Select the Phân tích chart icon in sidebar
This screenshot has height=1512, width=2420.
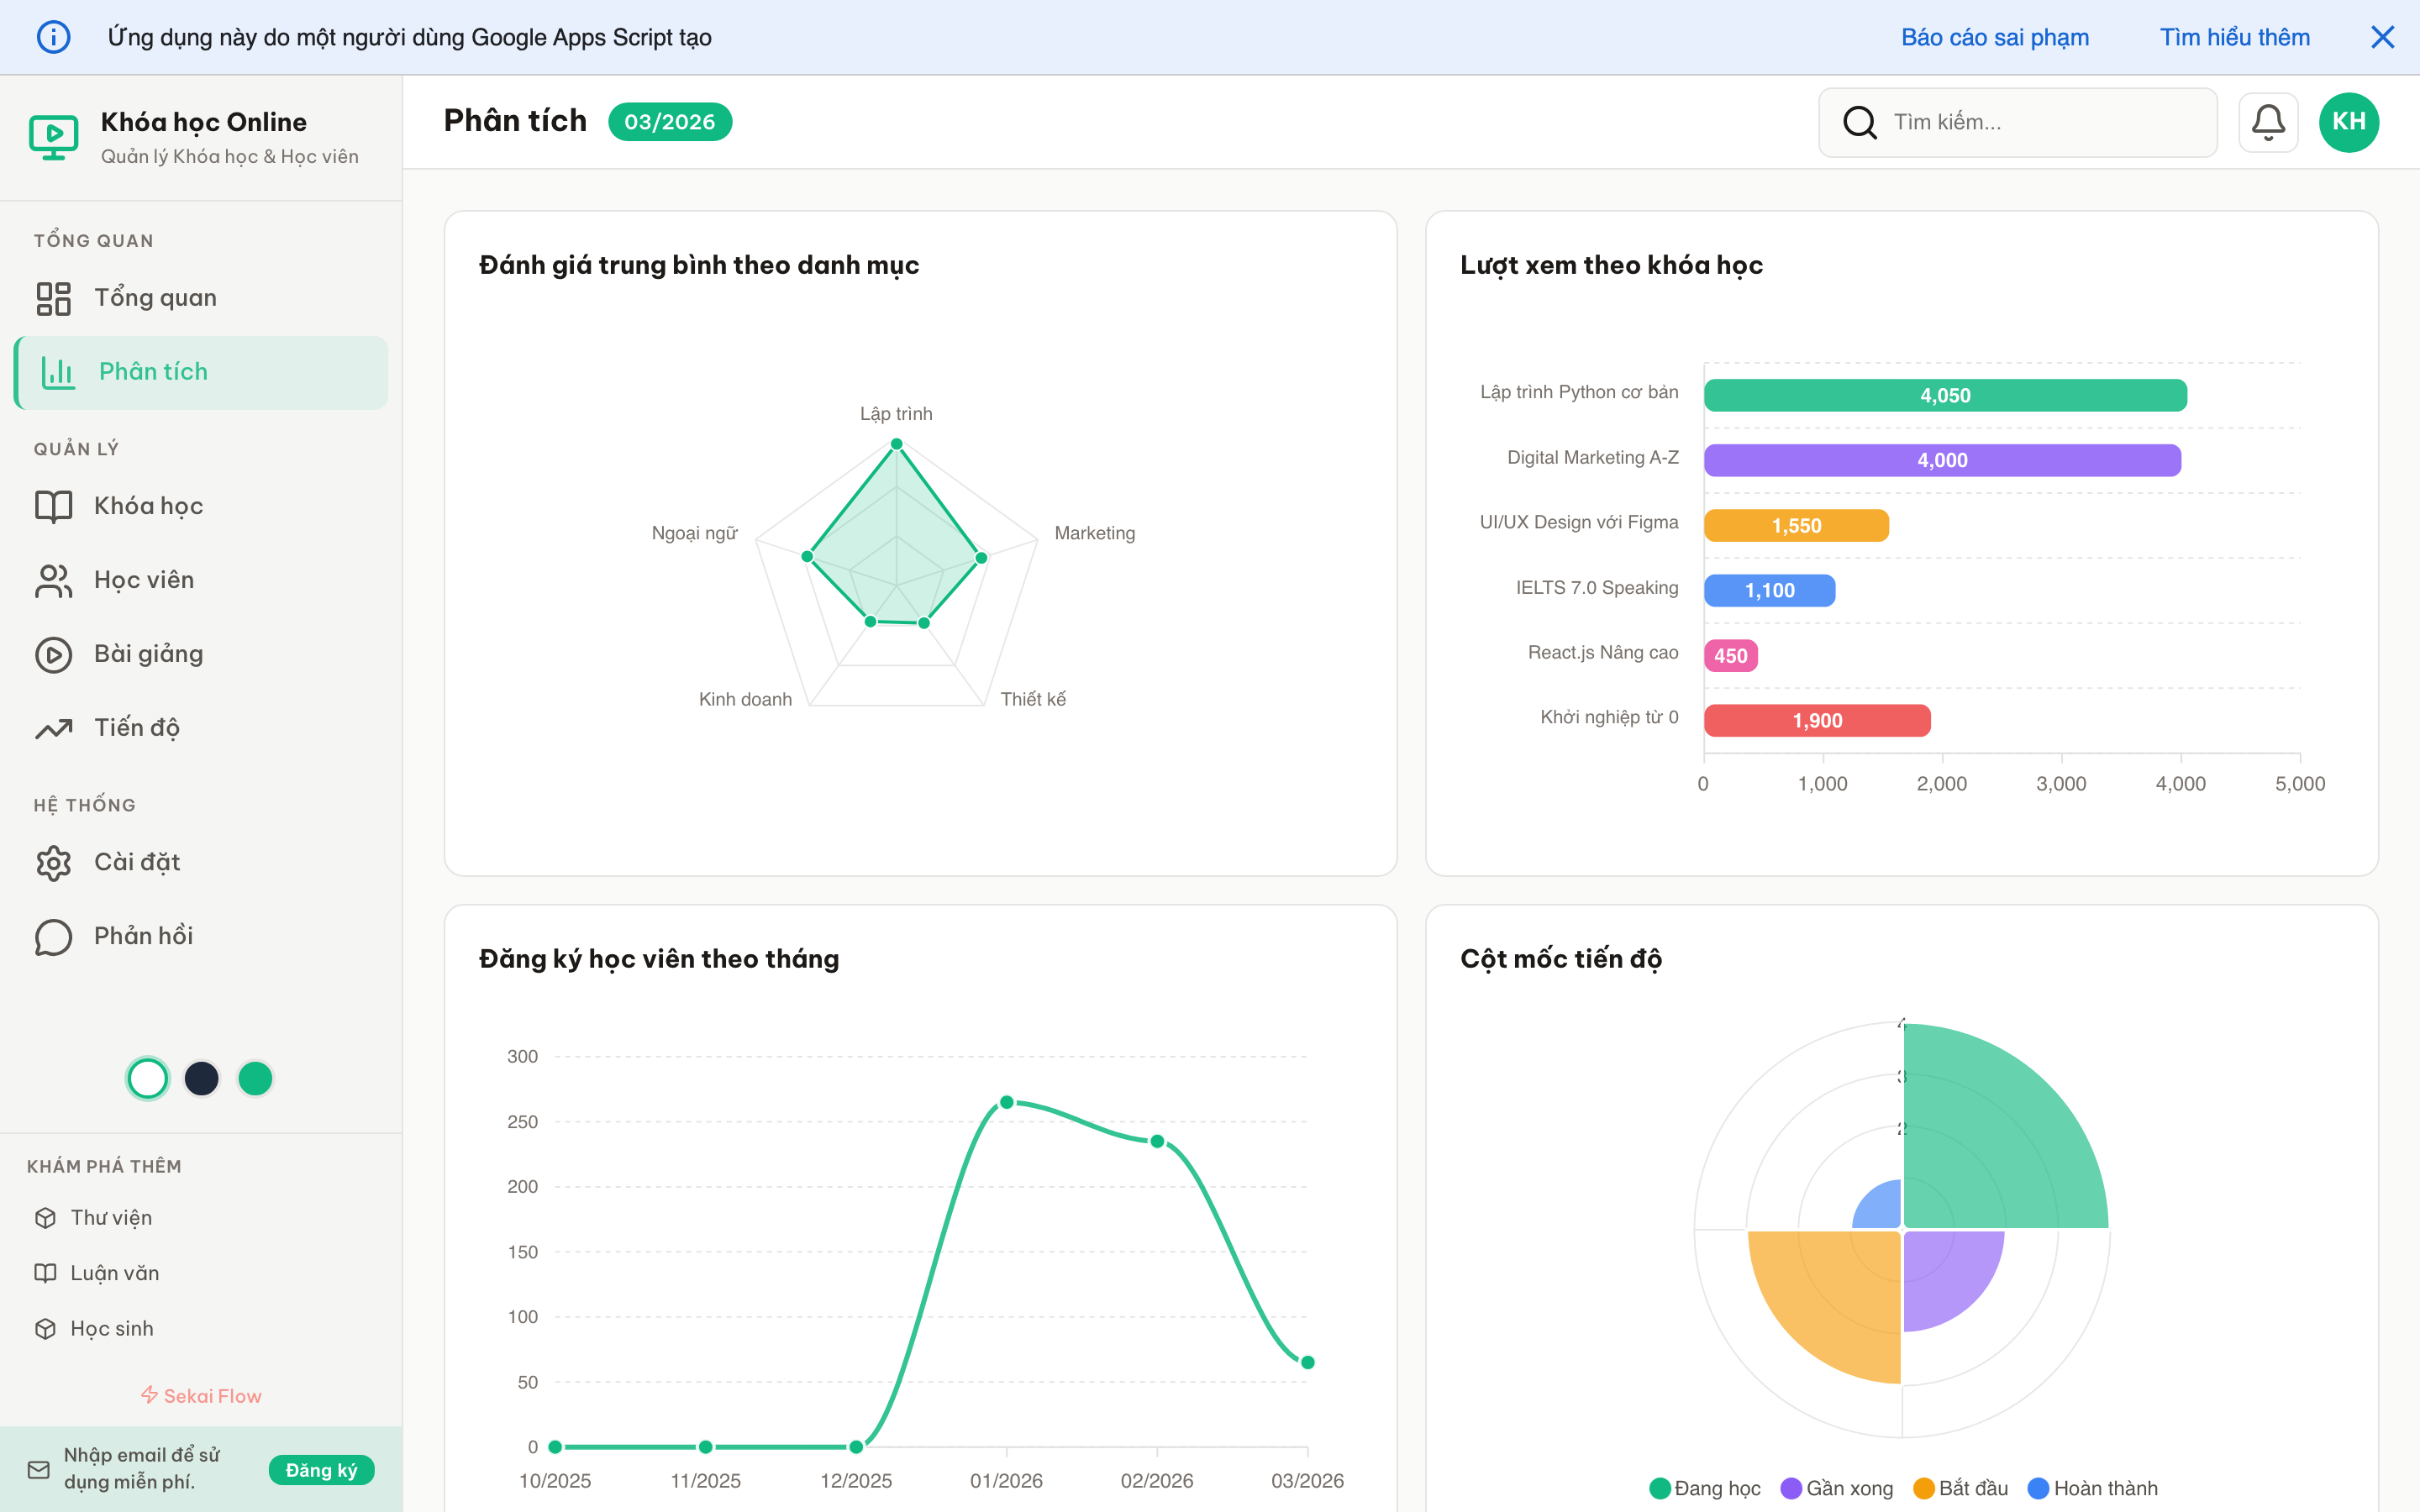[57, 372]
